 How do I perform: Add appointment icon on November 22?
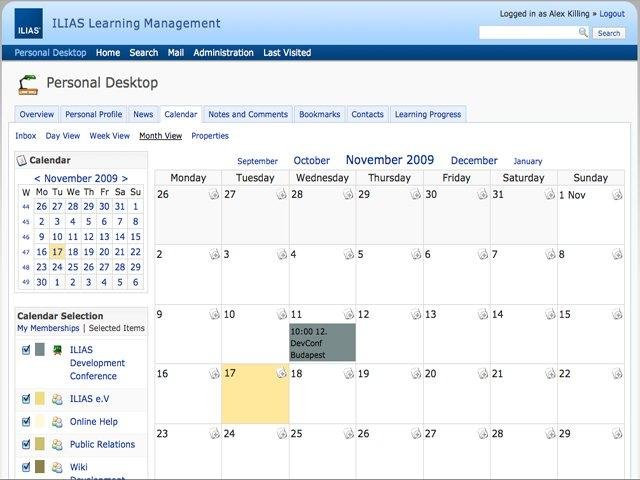point(617,373)
